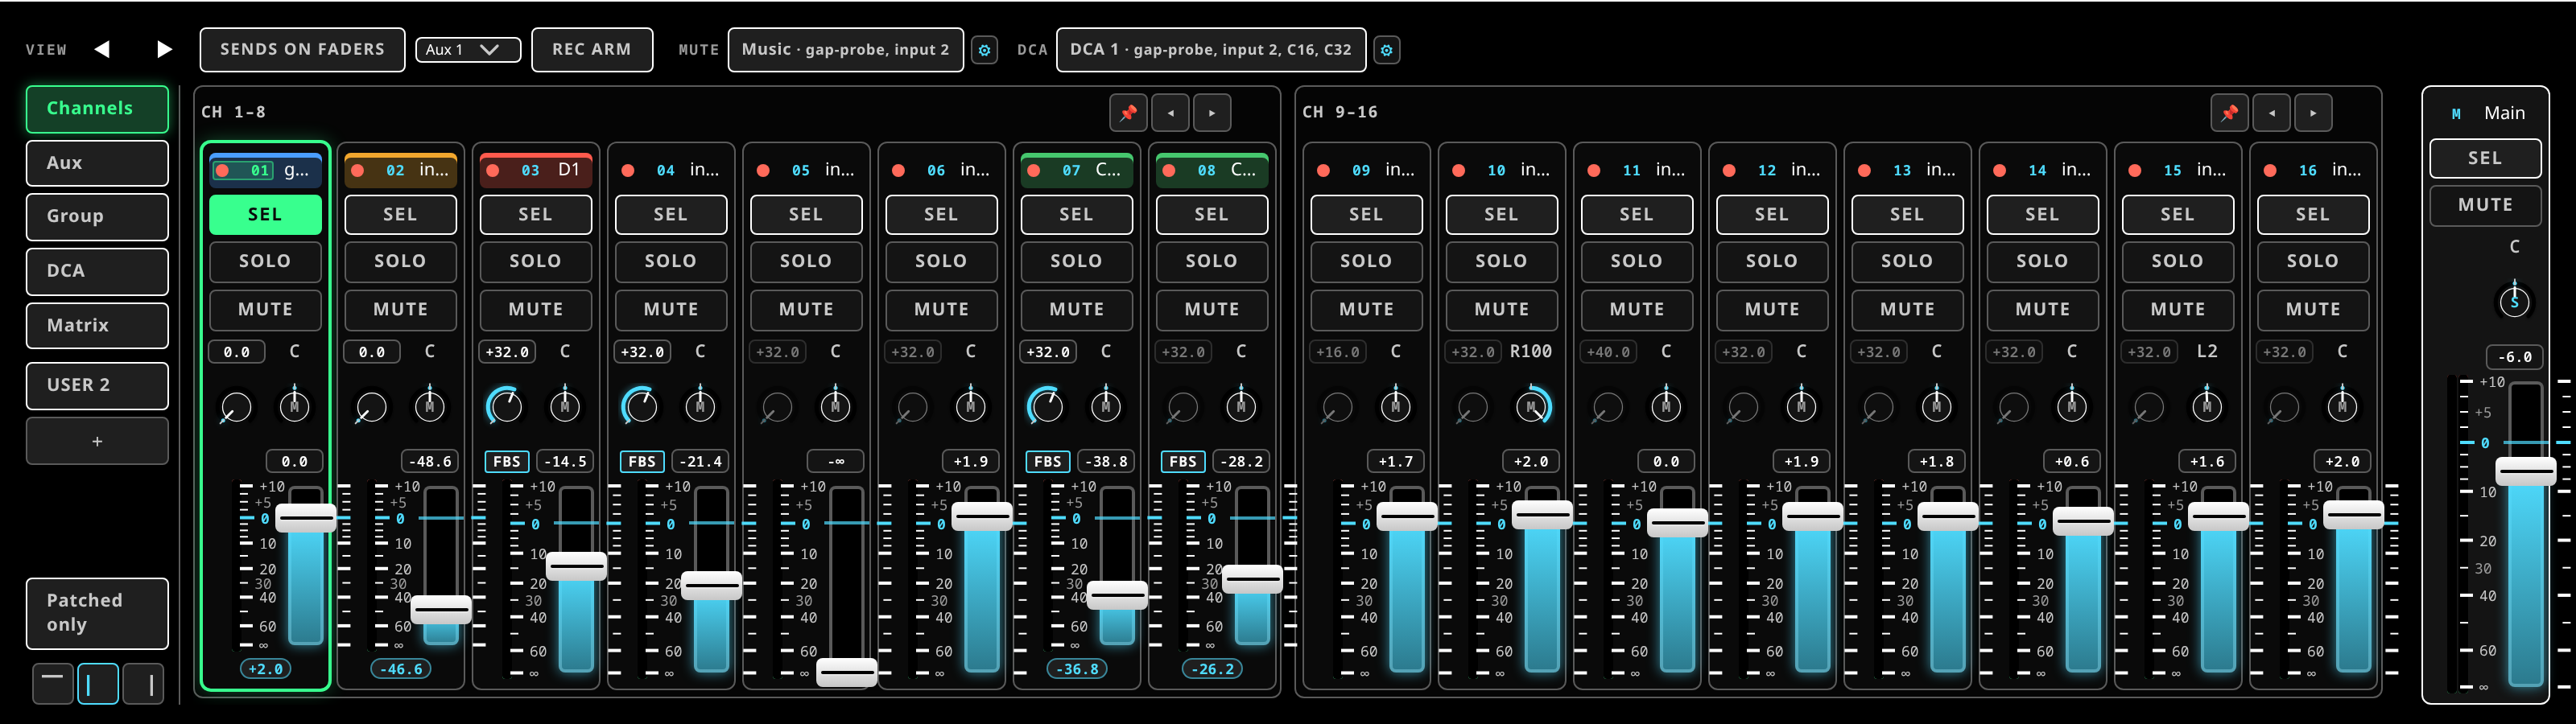The height and width of the screenshot is (724, 2576).
Task: Toggle SENDS ON FADERS
Action: tap(302, 50)
